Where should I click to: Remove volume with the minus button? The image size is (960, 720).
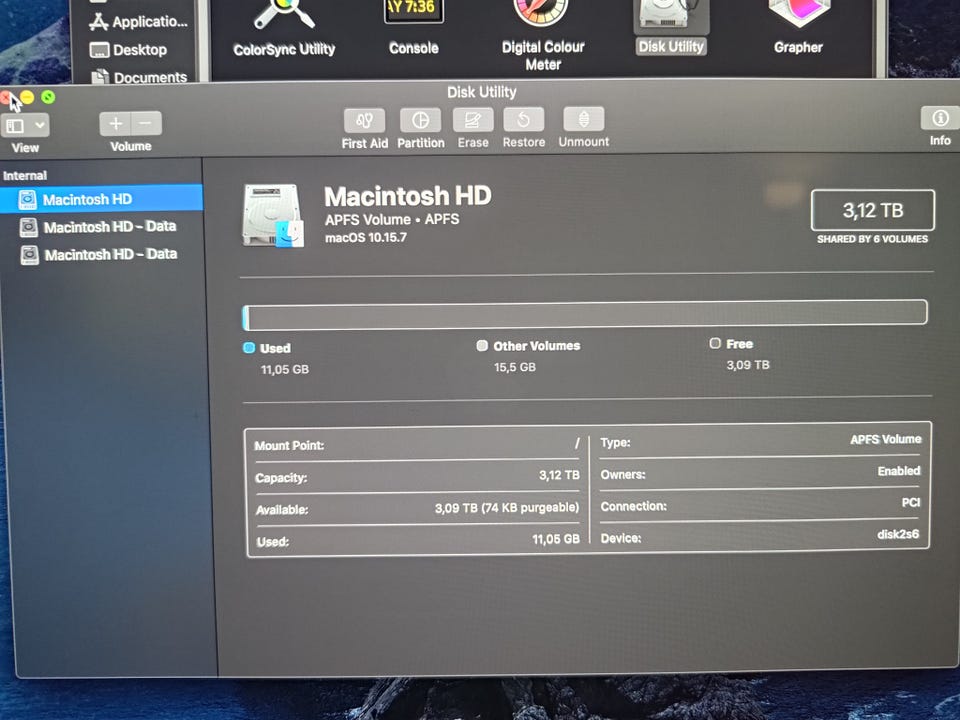point(146,123)
